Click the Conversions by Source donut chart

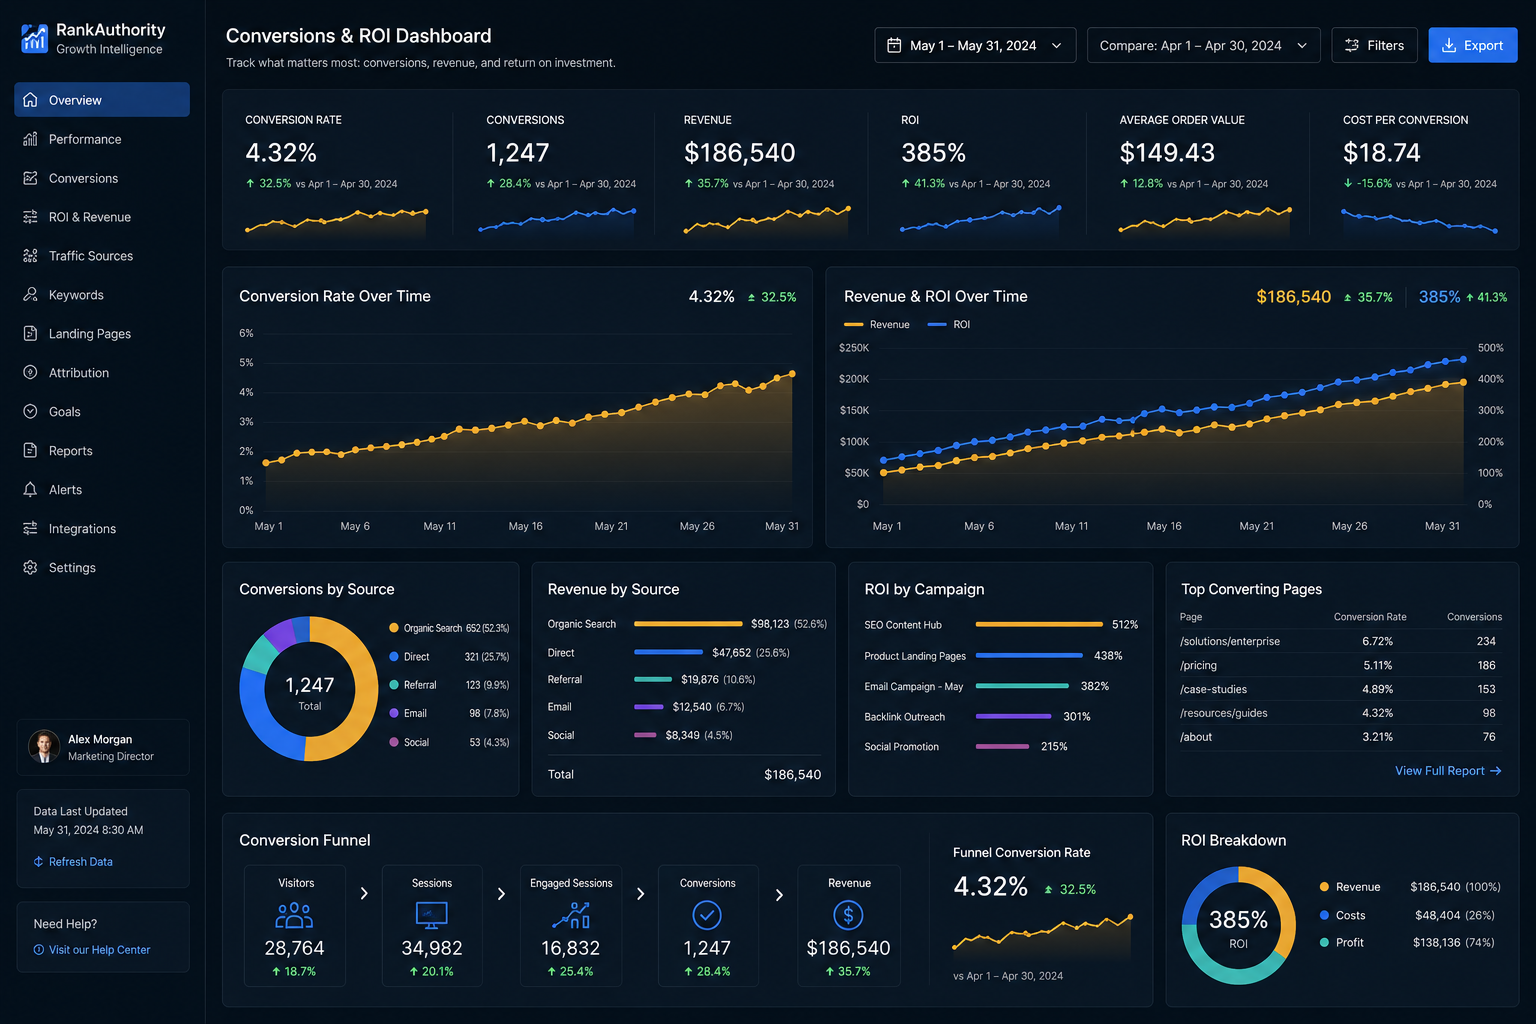[309, 689]
